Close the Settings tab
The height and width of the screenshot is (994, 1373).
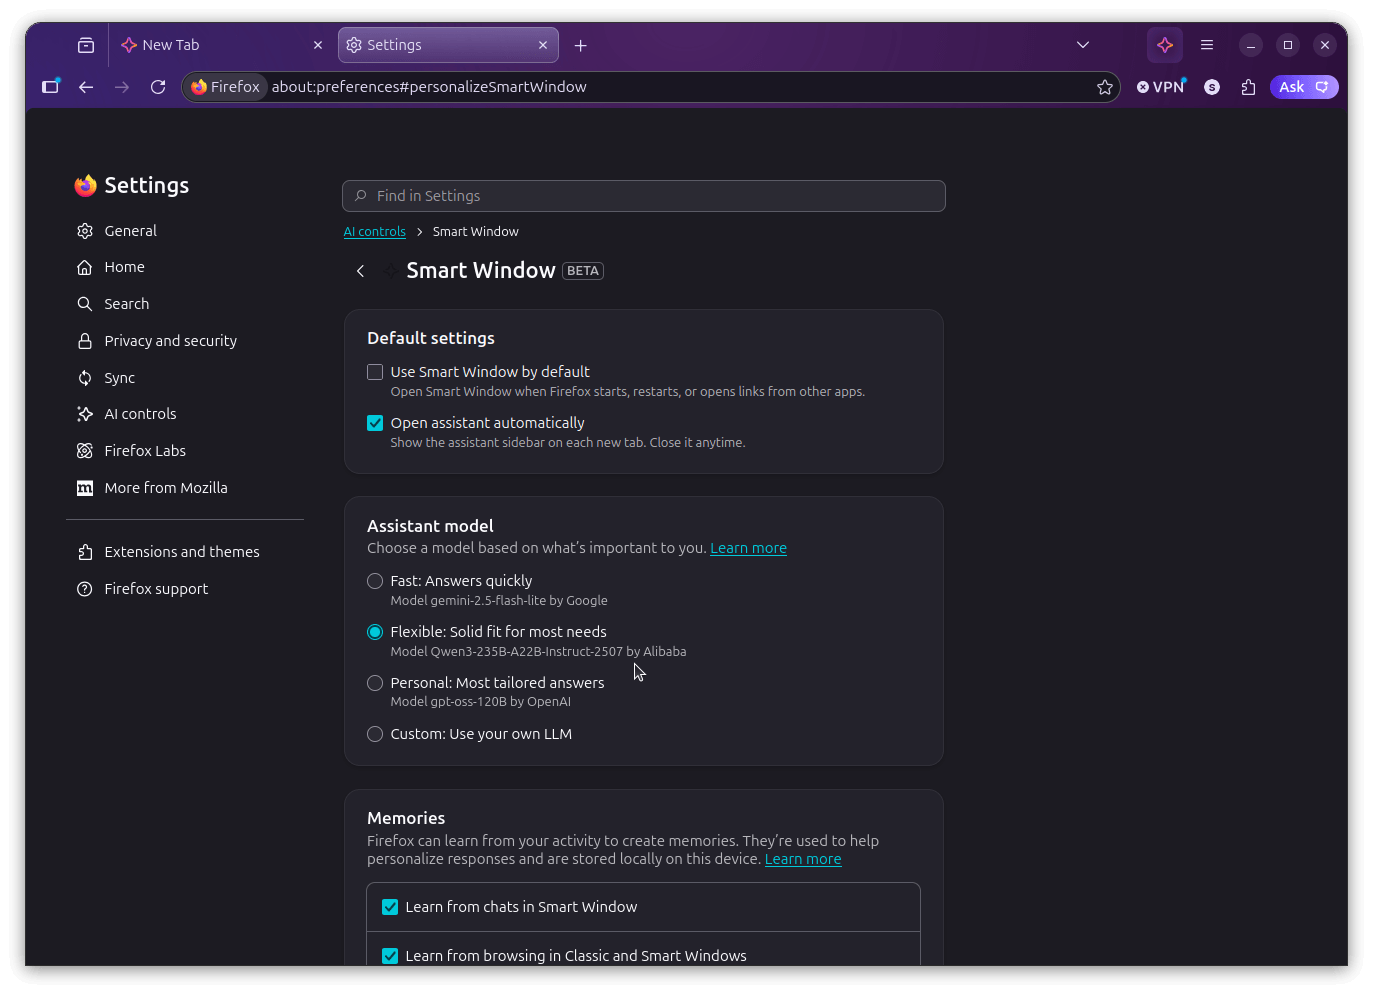click(x=543, y=45)
